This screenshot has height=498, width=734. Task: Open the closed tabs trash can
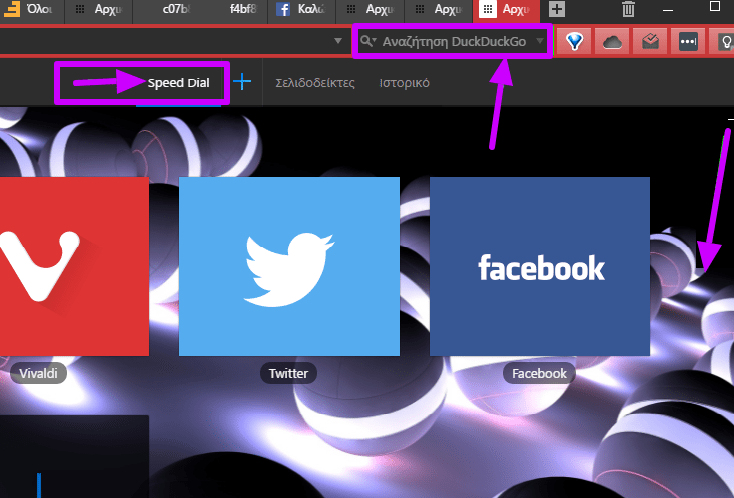pyautogui.click(x=628, y=9)
